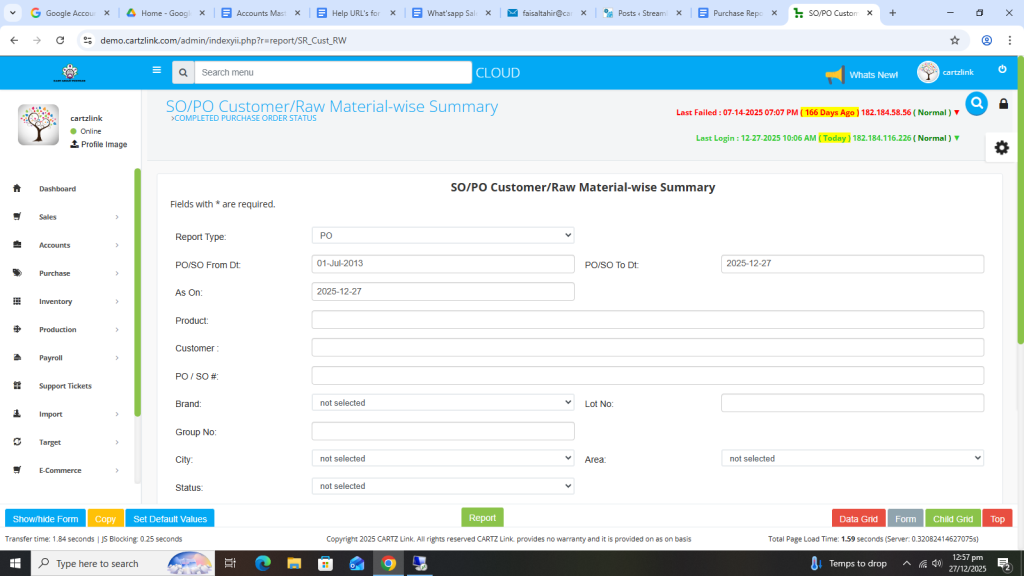Click the power logout icon

click(x=1002, y=69)
